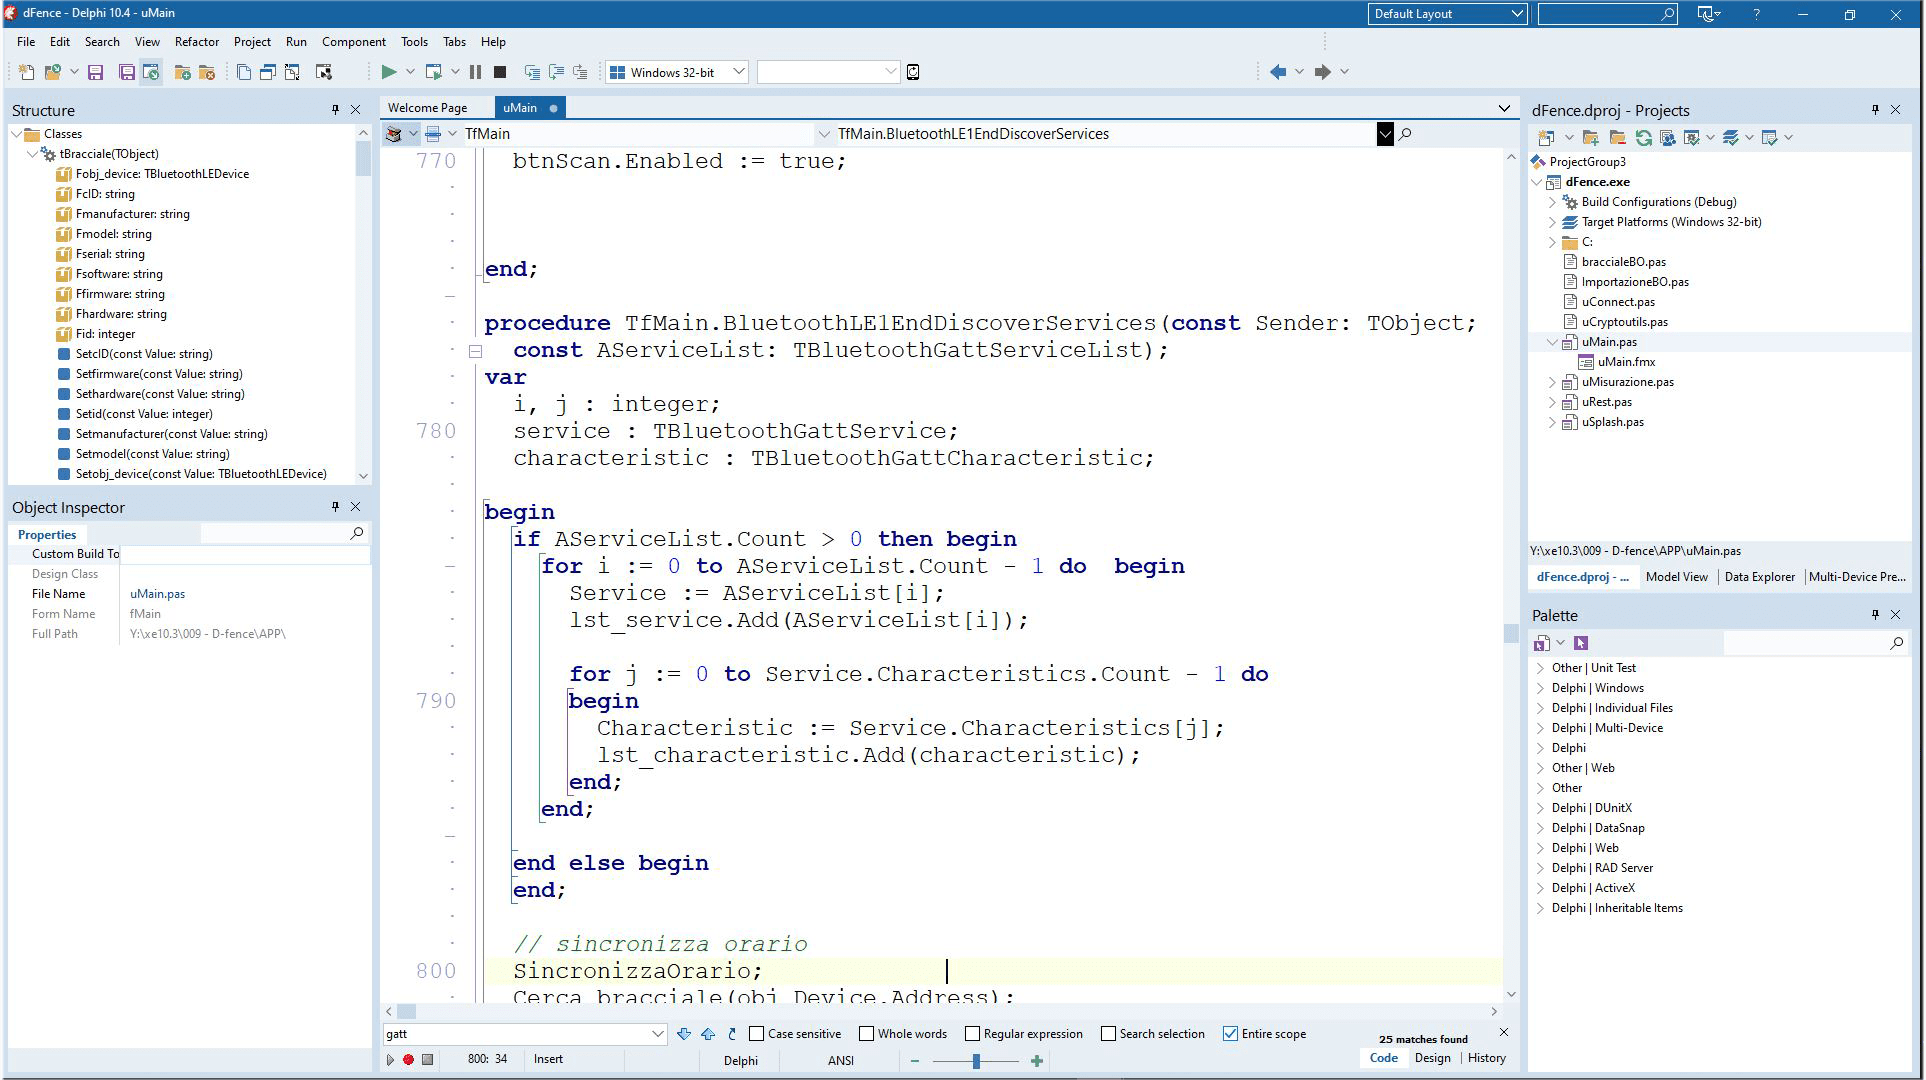
Task: Select uCryptoutils.pas in project tree
Action: point(1624,322)
